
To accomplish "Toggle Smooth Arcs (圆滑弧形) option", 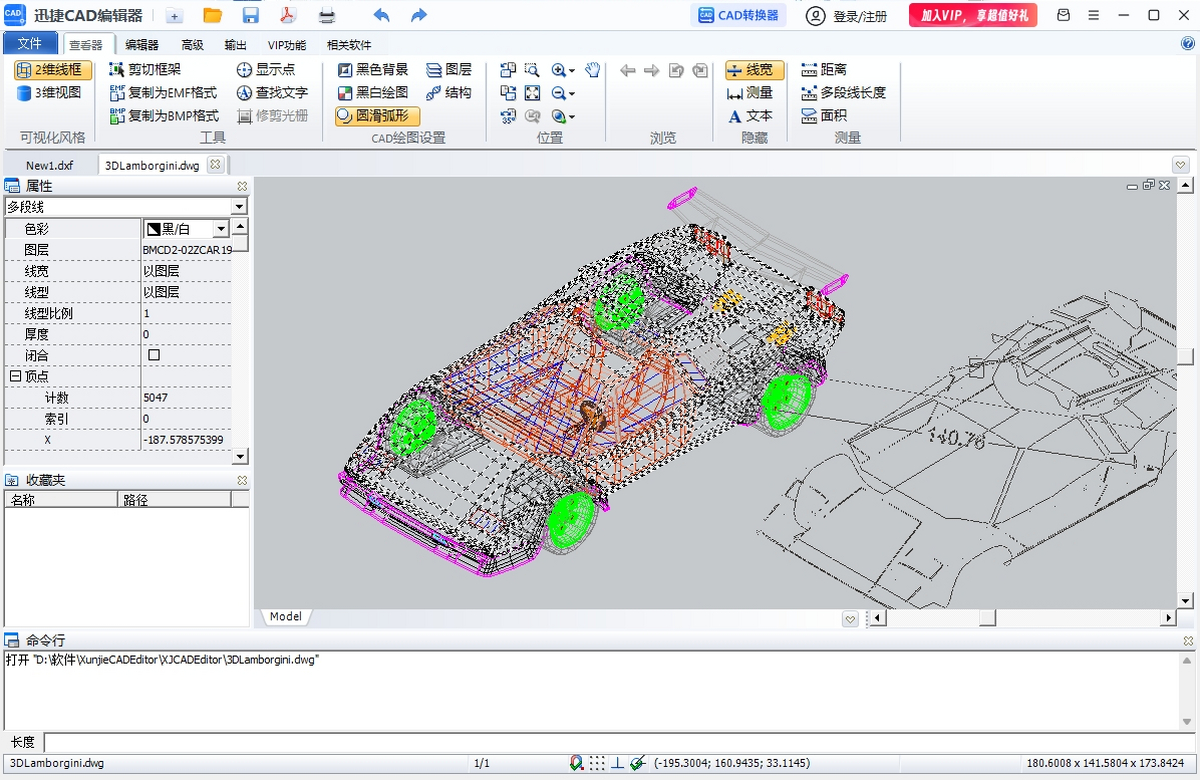I will pos(377,116).
